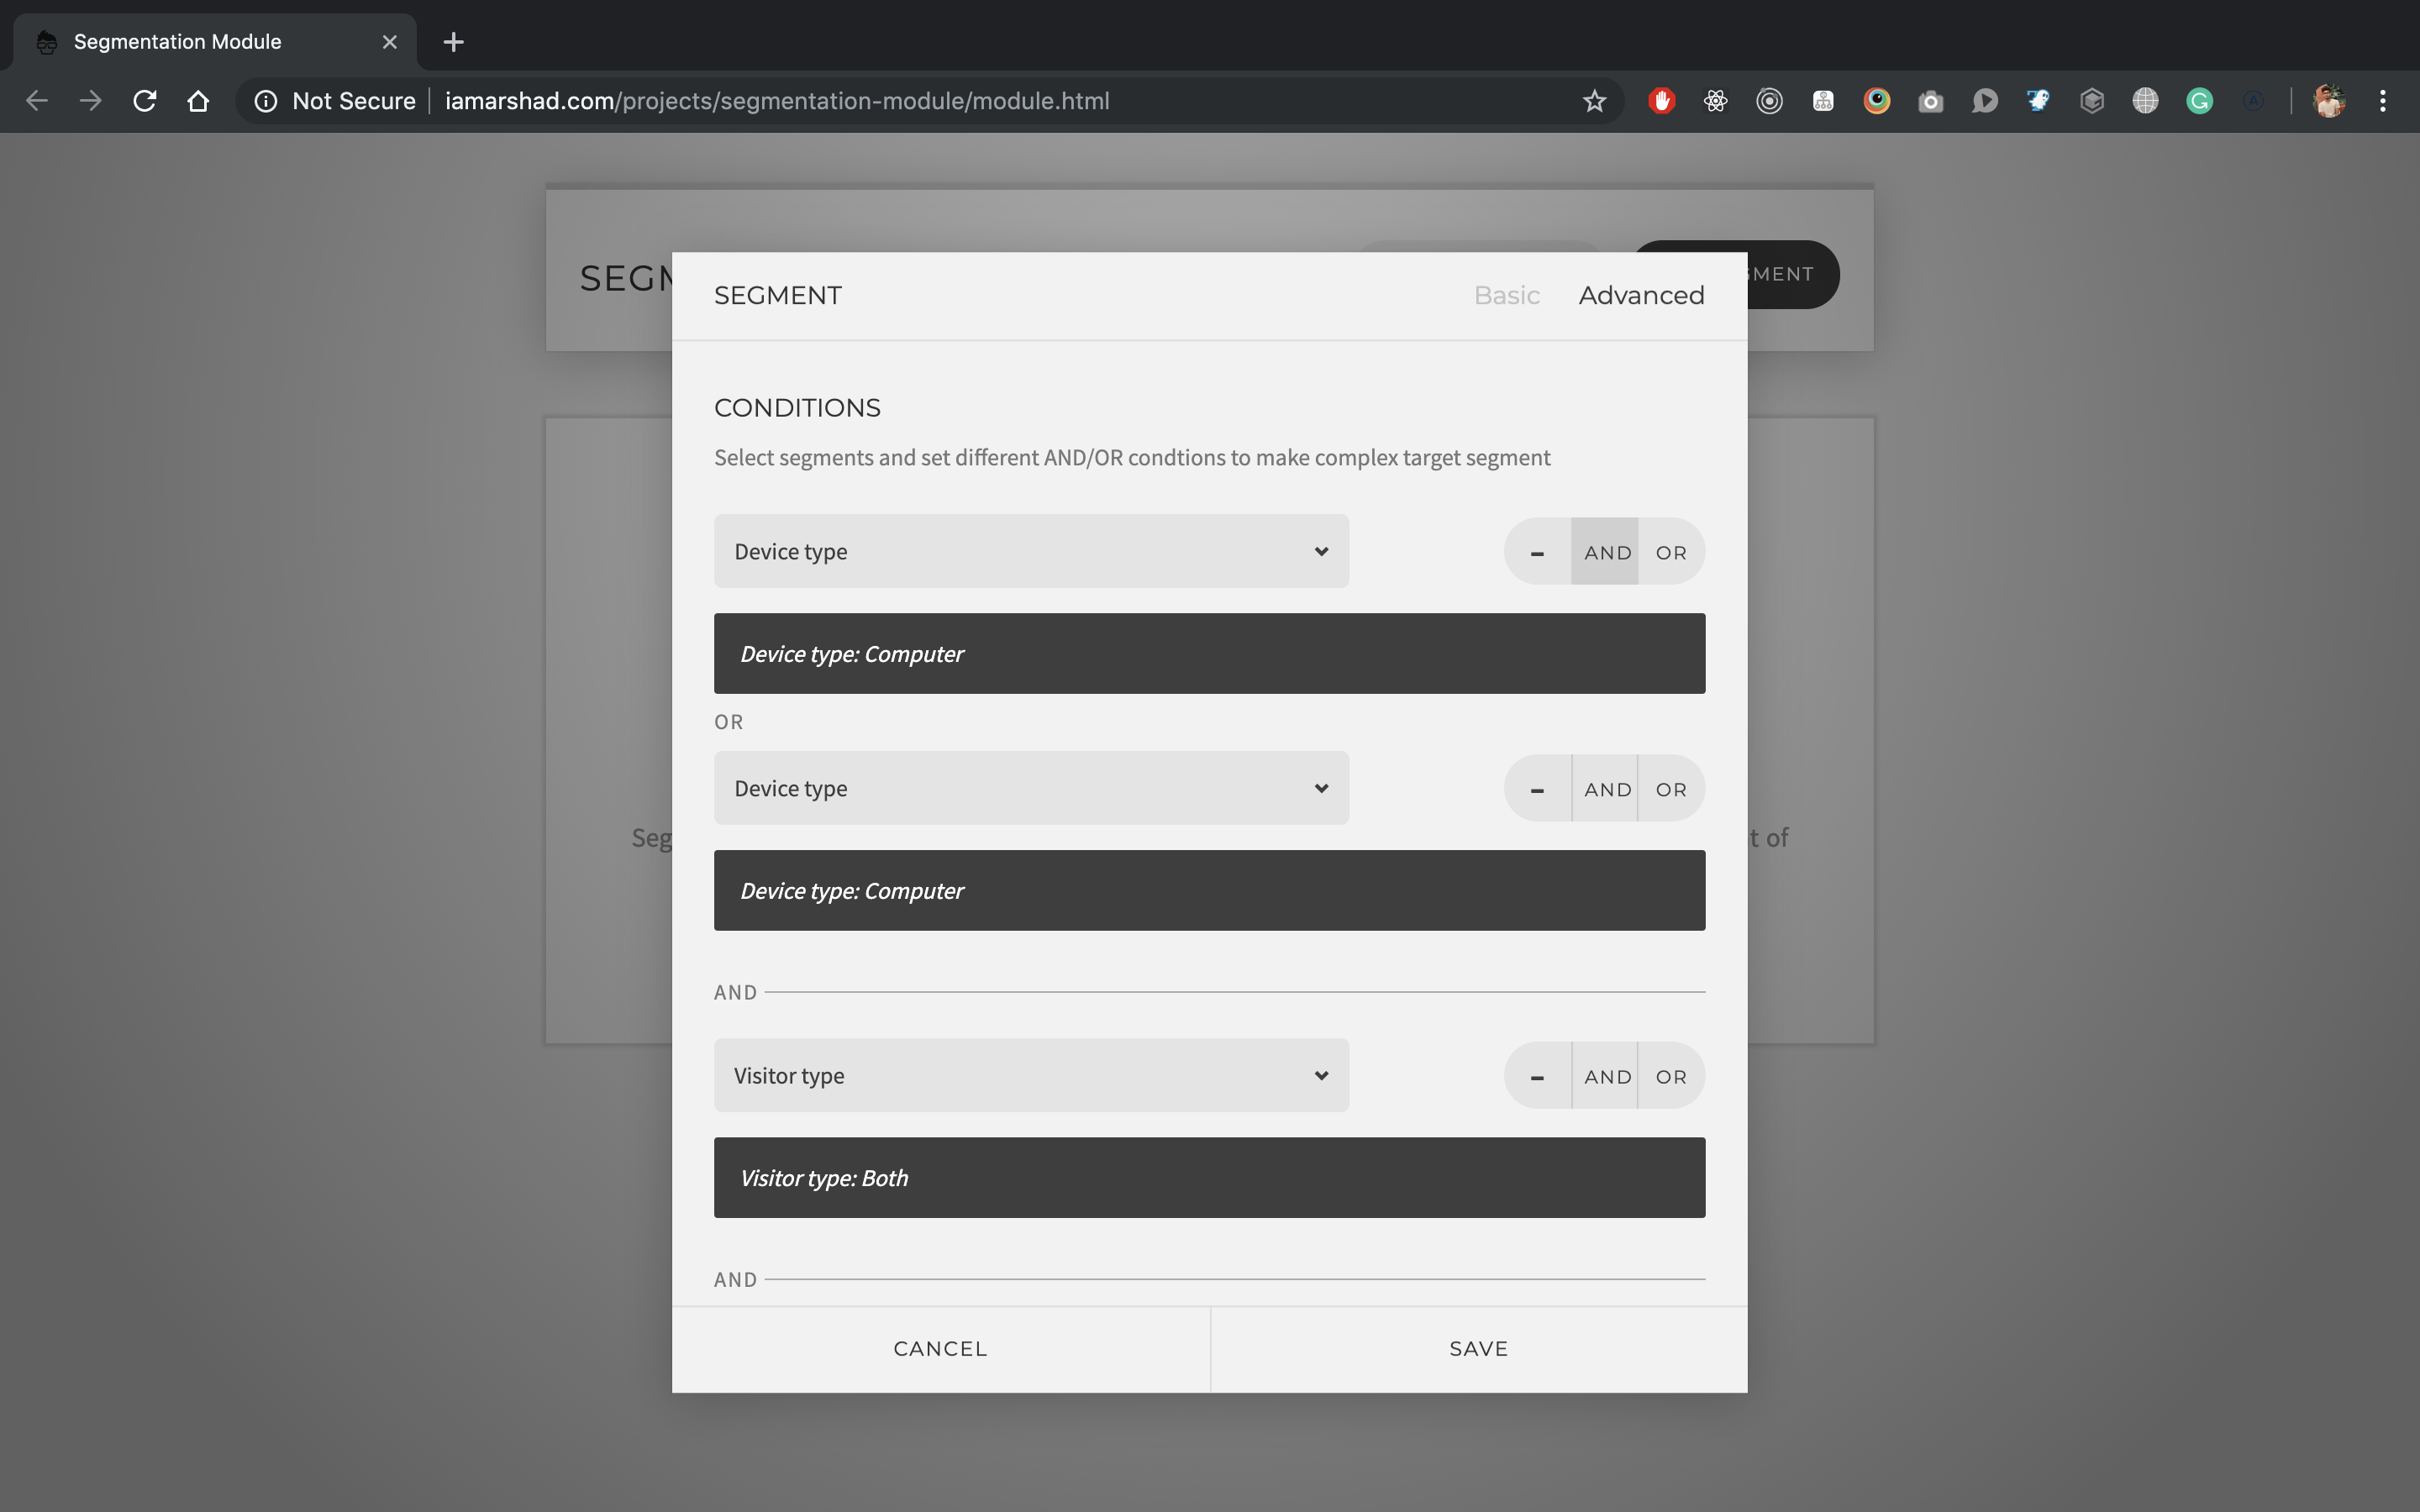The image size is (2420, 1512).
Task: View site information Not Secure icon
Action: [266, 101]
